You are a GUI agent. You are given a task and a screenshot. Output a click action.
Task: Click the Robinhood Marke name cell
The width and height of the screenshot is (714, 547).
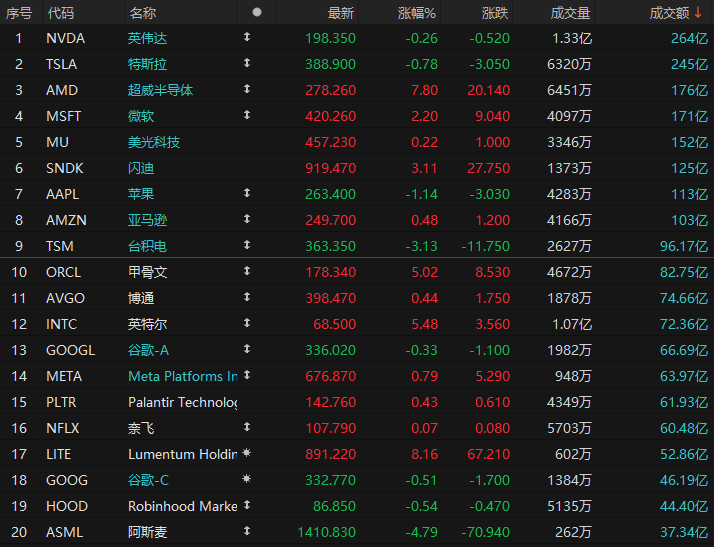tap(183, 506)
